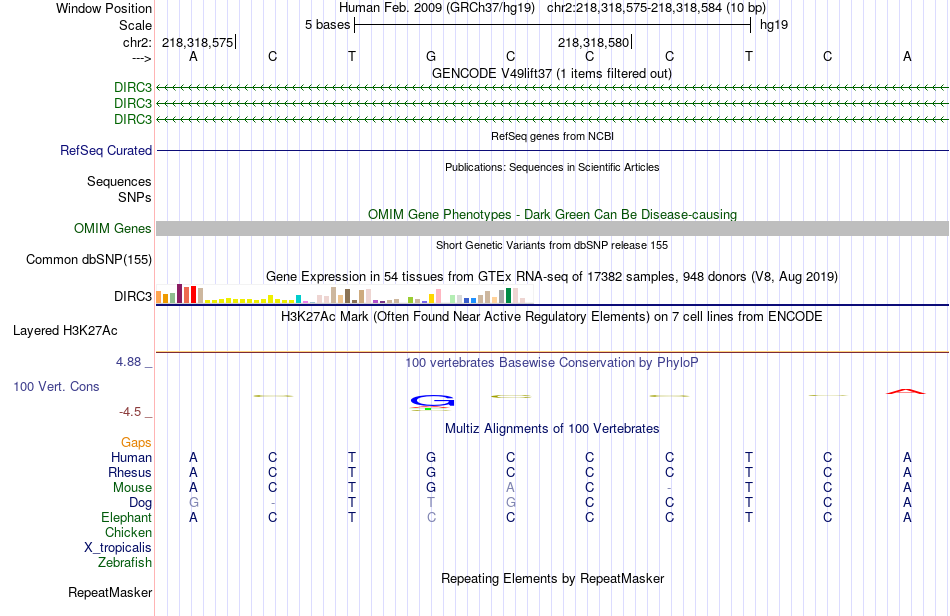Open GENCODE V49lift37 track title
The height and width of the screenshot is (616, 950).
point(551,73)
